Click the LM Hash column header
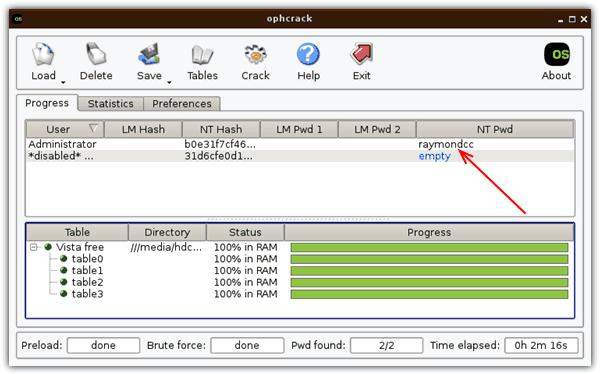600x374 pixels. tap(143, 129)
